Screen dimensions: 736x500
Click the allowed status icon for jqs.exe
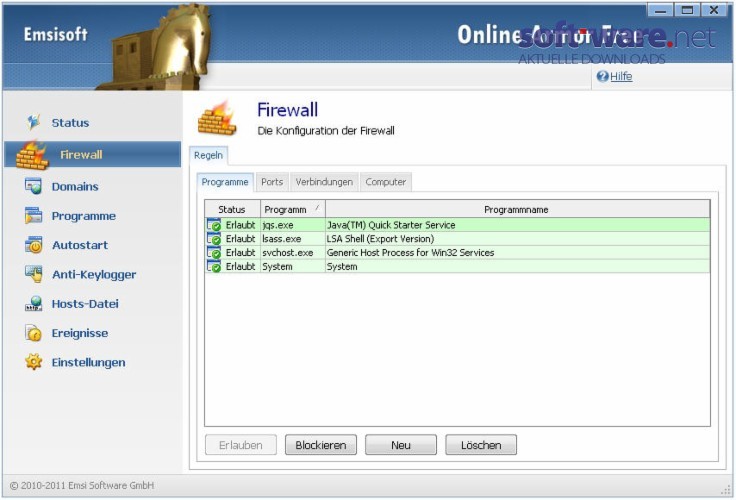(214, 225)
